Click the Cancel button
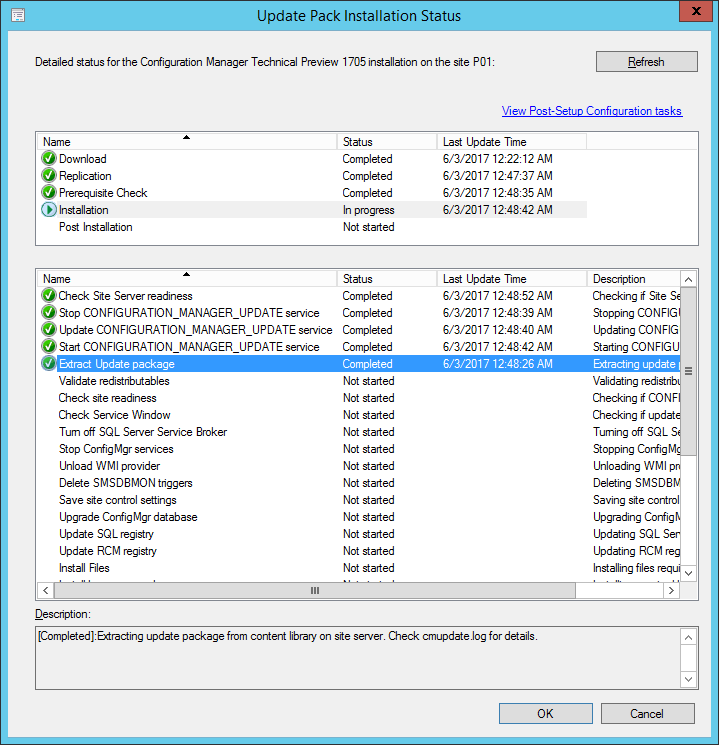 click(648, 714)
